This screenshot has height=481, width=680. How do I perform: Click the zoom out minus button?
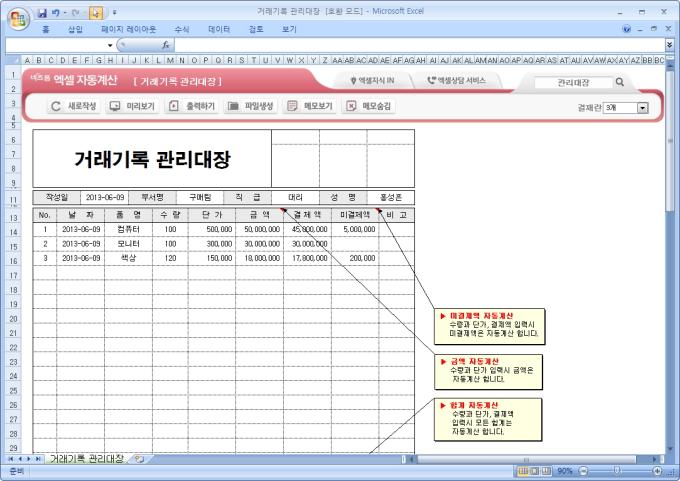click(x=583, y=471)
